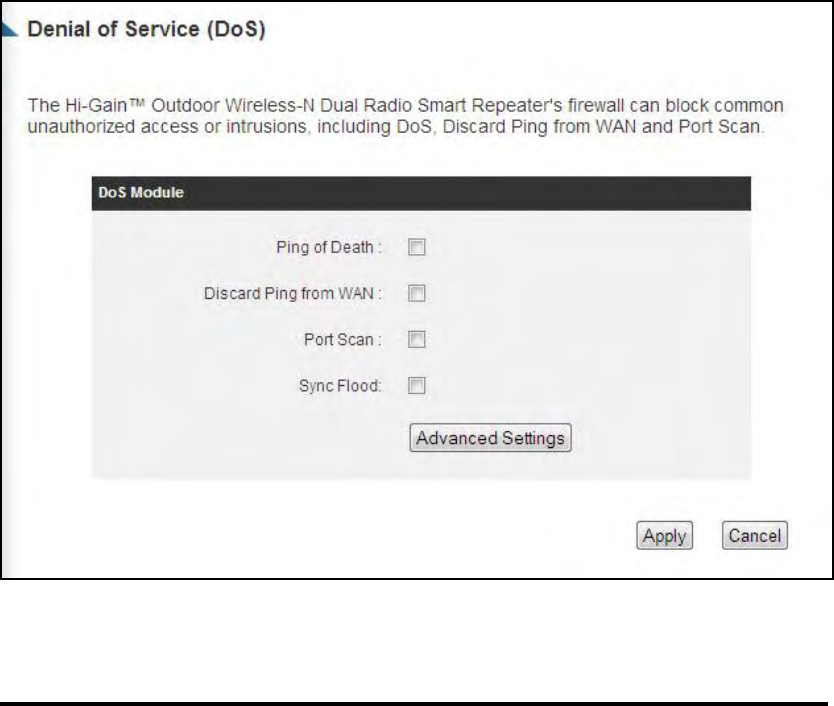Click the Apply button

tap(664, 535)
